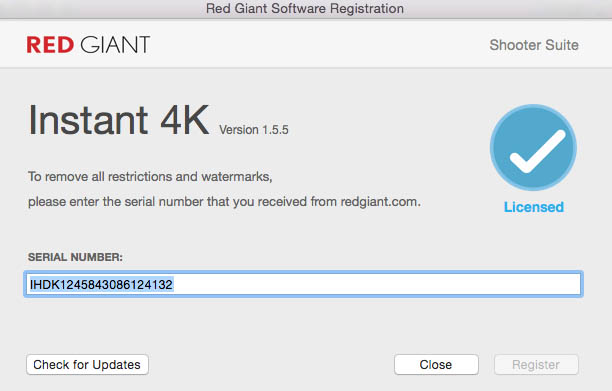Click the SERIAL NUMBER: label
The image size is (612, 391).
click(75, 257)
